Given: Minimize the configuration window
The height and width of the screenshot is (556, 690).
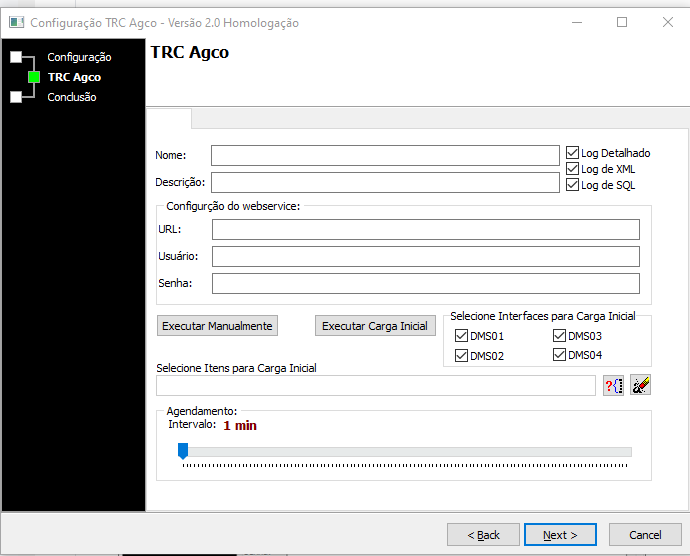Looking at the screenshot, I should 577,22.
